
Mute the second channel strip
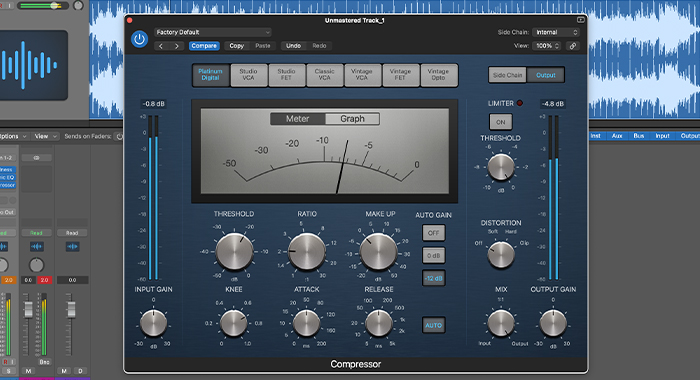(29, 371)
